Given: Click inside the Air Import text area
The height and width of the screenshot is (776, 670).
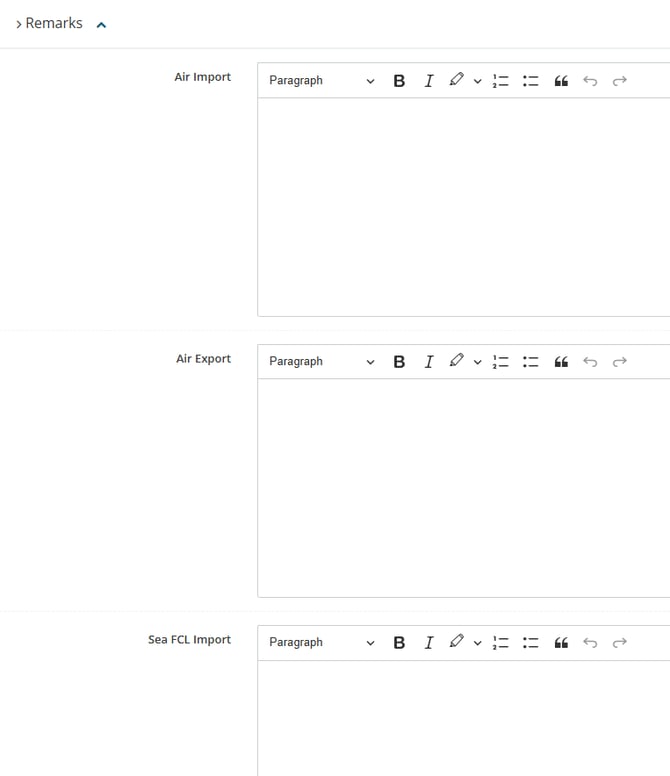Looking at the screenshot, I should pos(463,207).
